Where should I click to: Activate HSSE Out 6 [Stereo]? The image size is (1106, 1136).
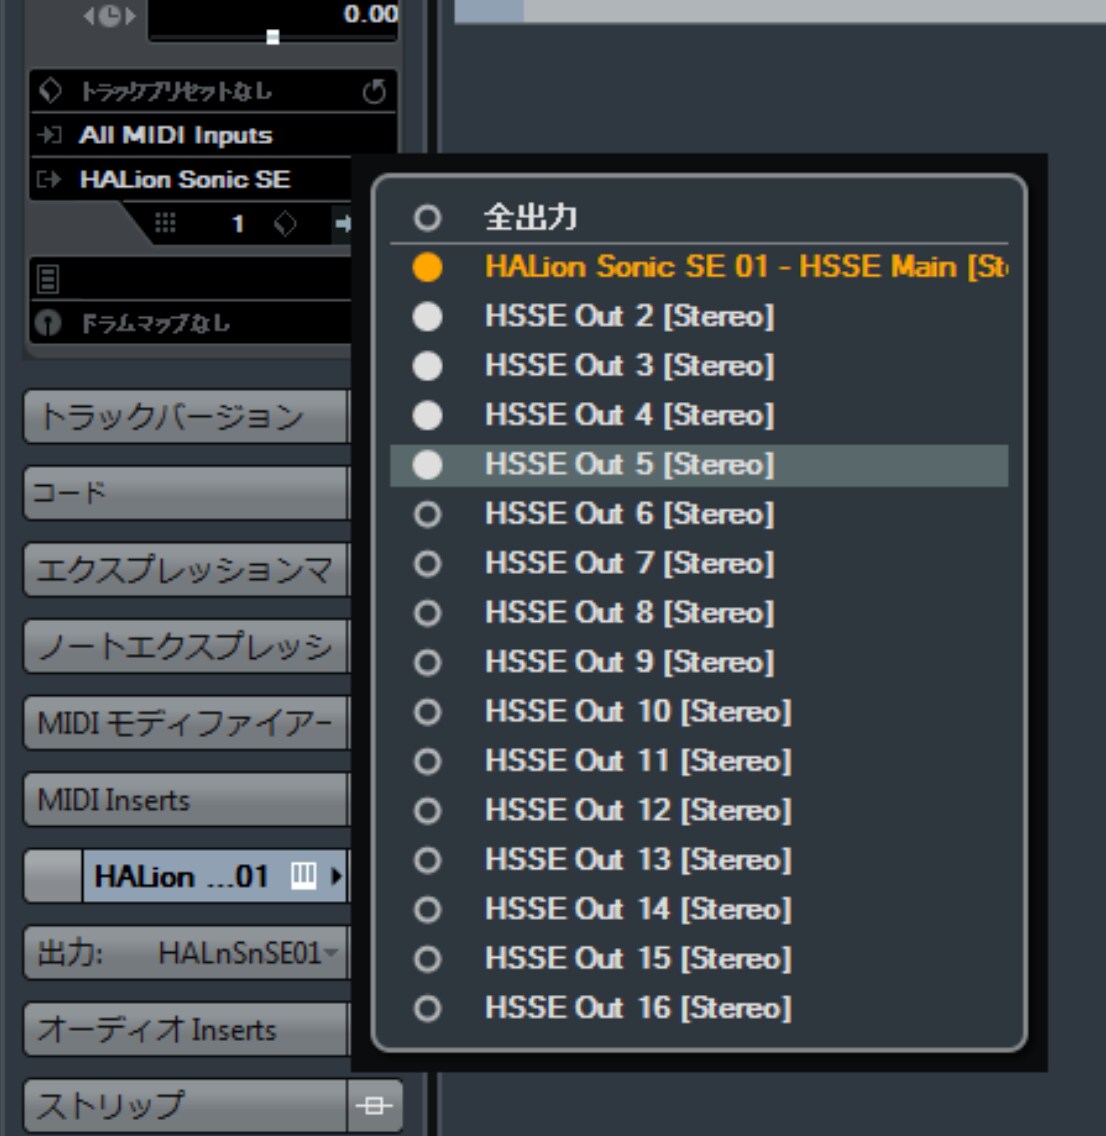(x=699, y=514)
